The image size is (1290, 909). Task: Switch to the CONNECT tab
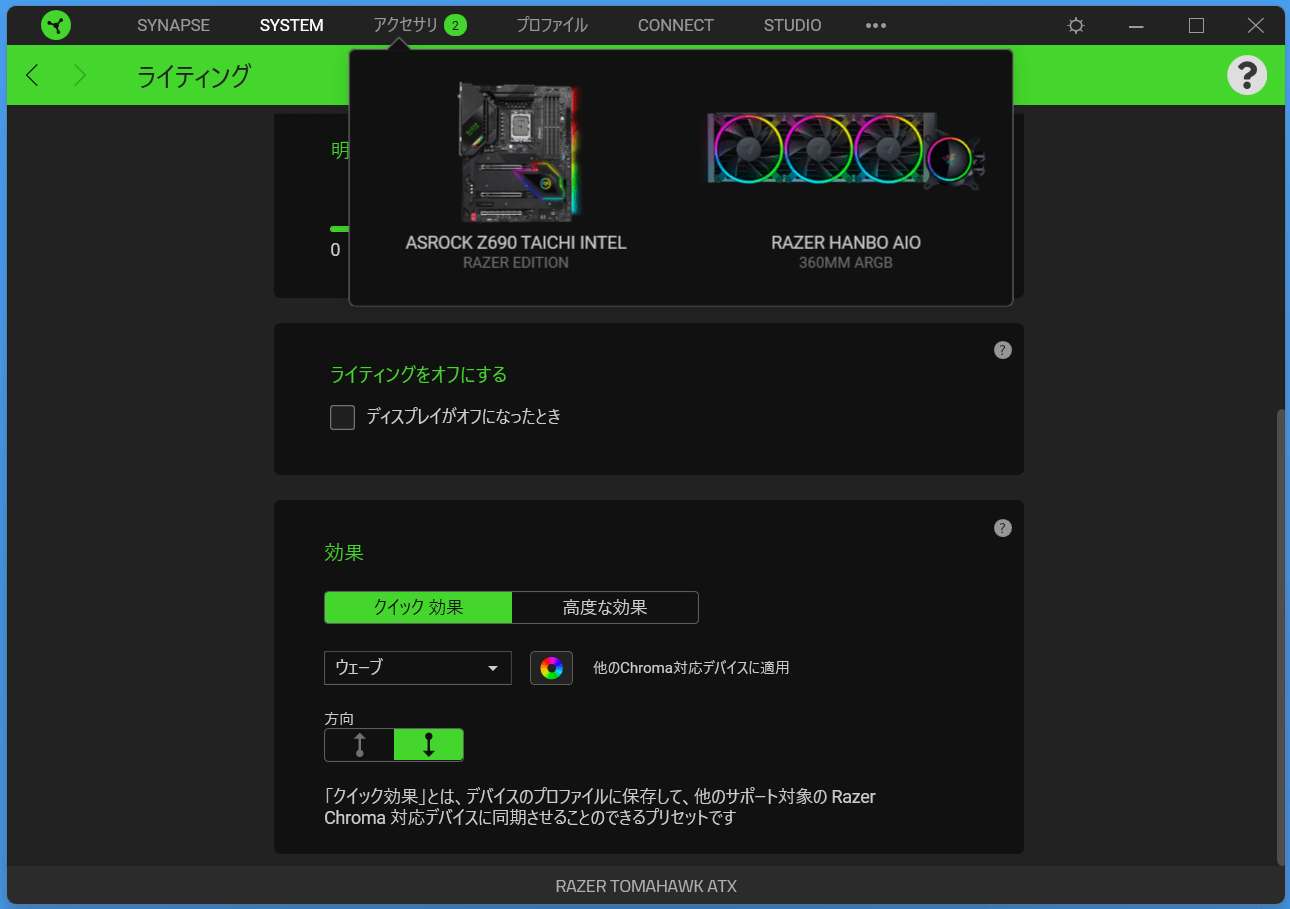coord(676,25)
